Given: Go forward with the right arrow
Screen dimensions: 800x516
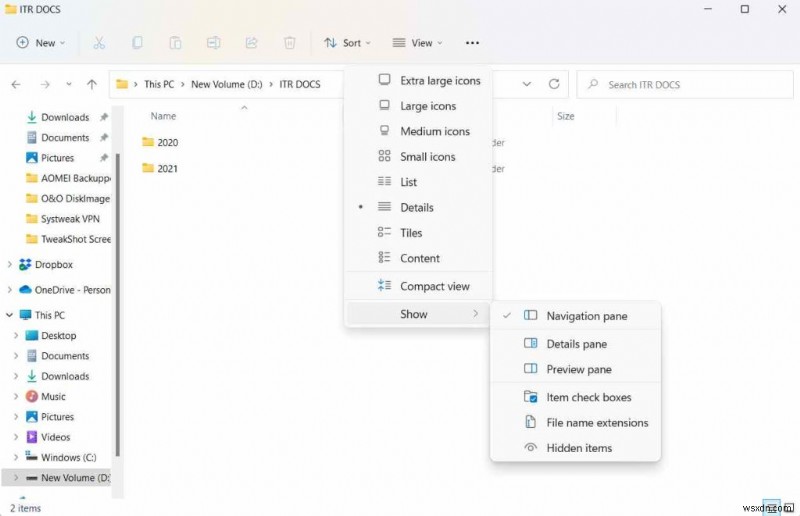Looking at the screenshot, I should (45, 84).
